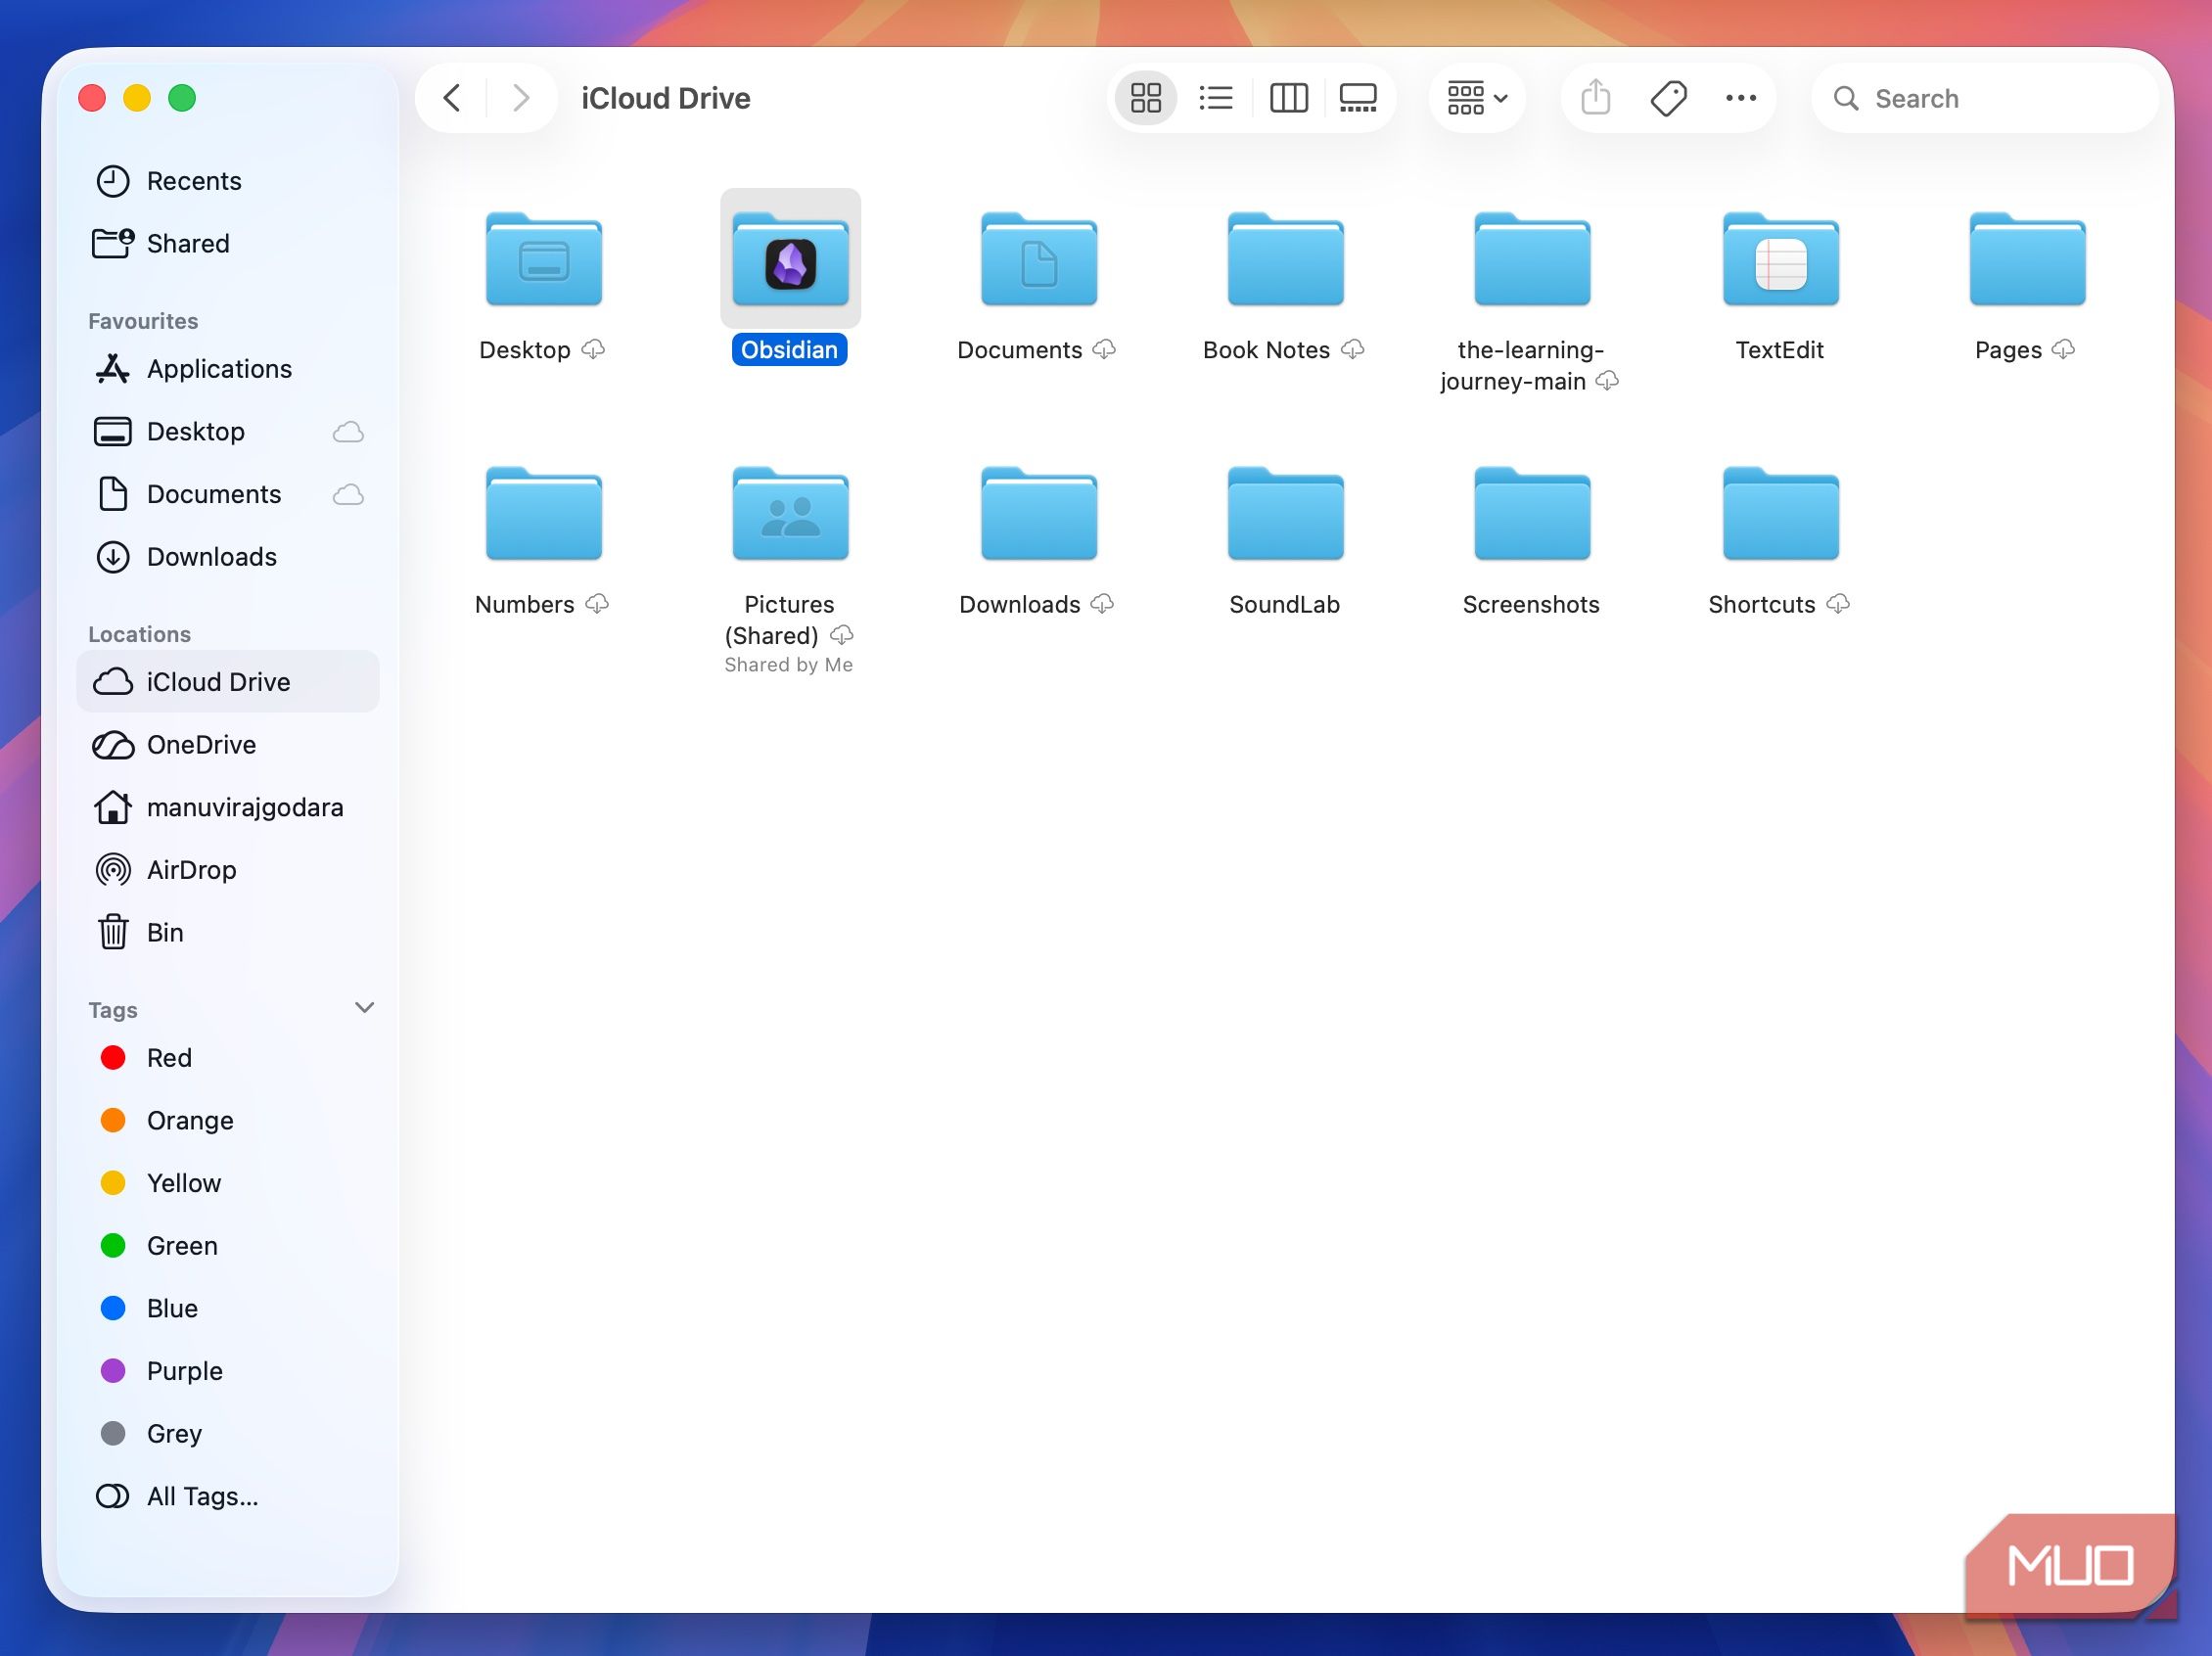Go forward with the right chevron

pos(520,98)
